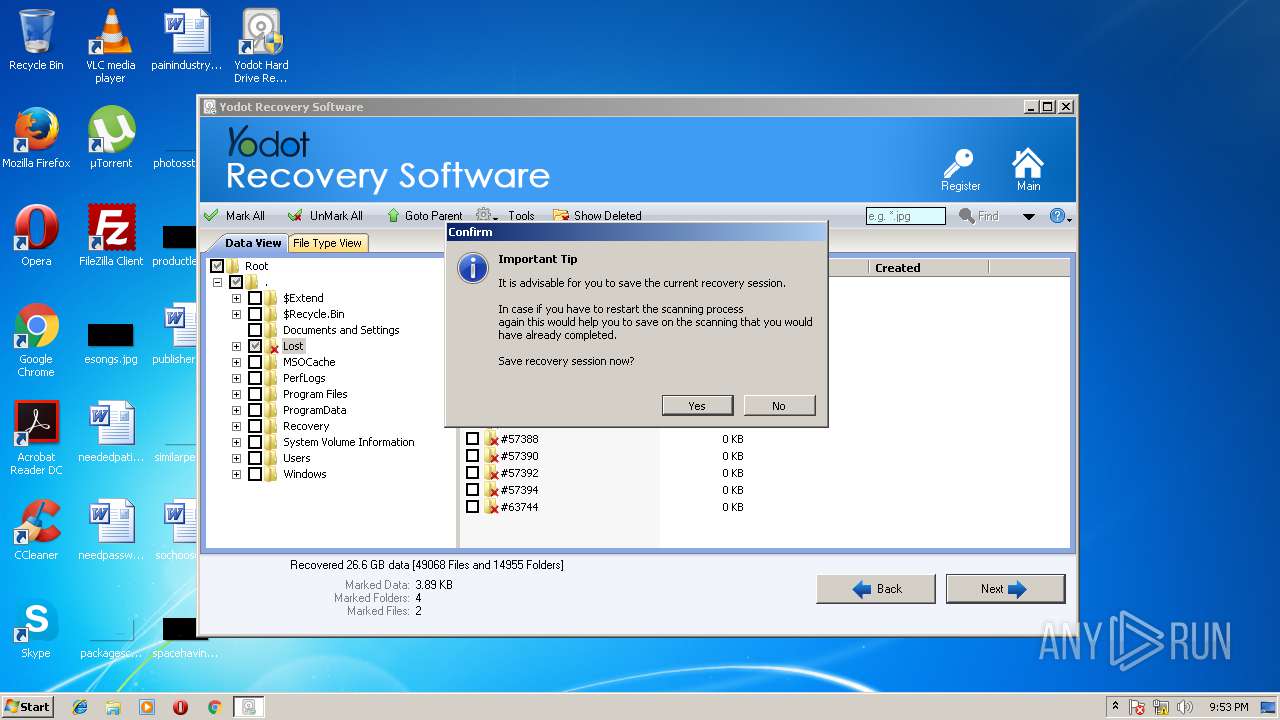Switch to the File Type View tab
The image size is (1280, 720).
coord(327,243)
